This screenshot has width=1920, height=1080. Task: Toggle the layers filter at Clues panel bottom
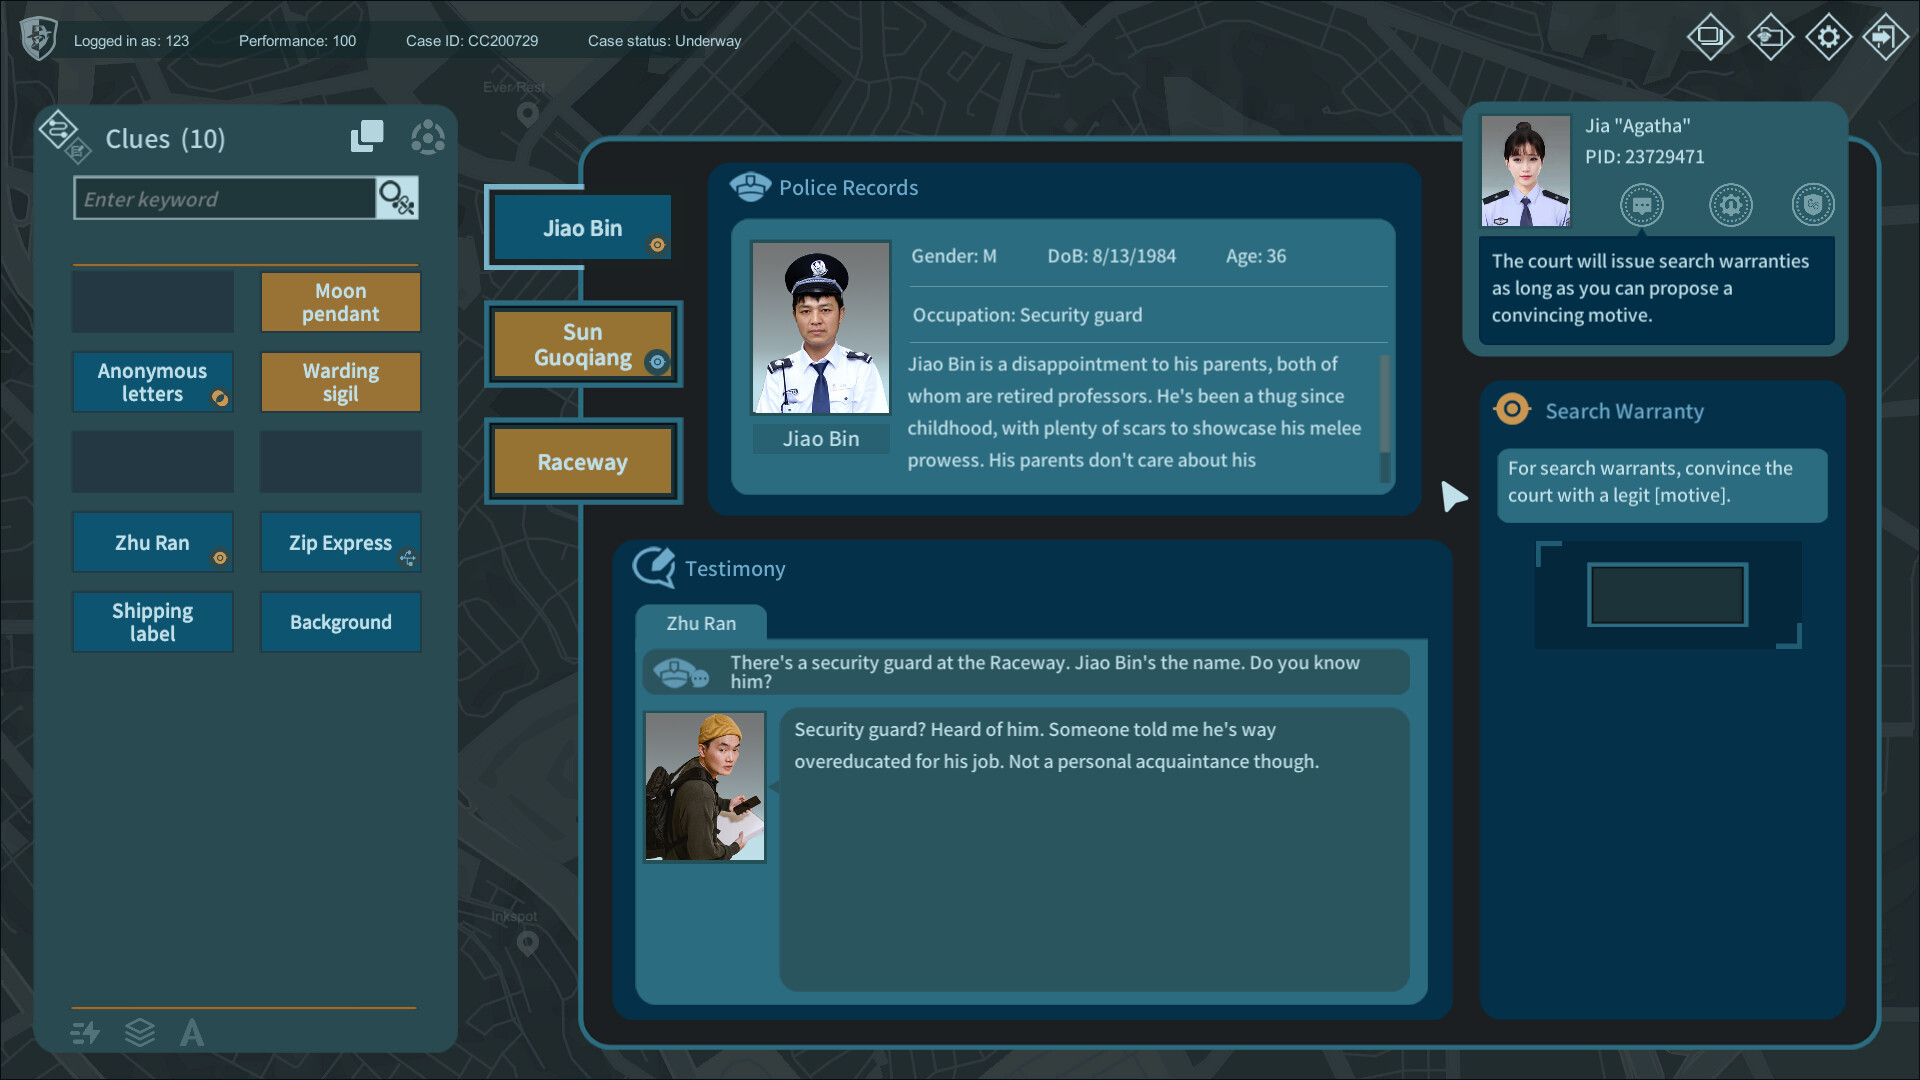[x=140, y=1033]
